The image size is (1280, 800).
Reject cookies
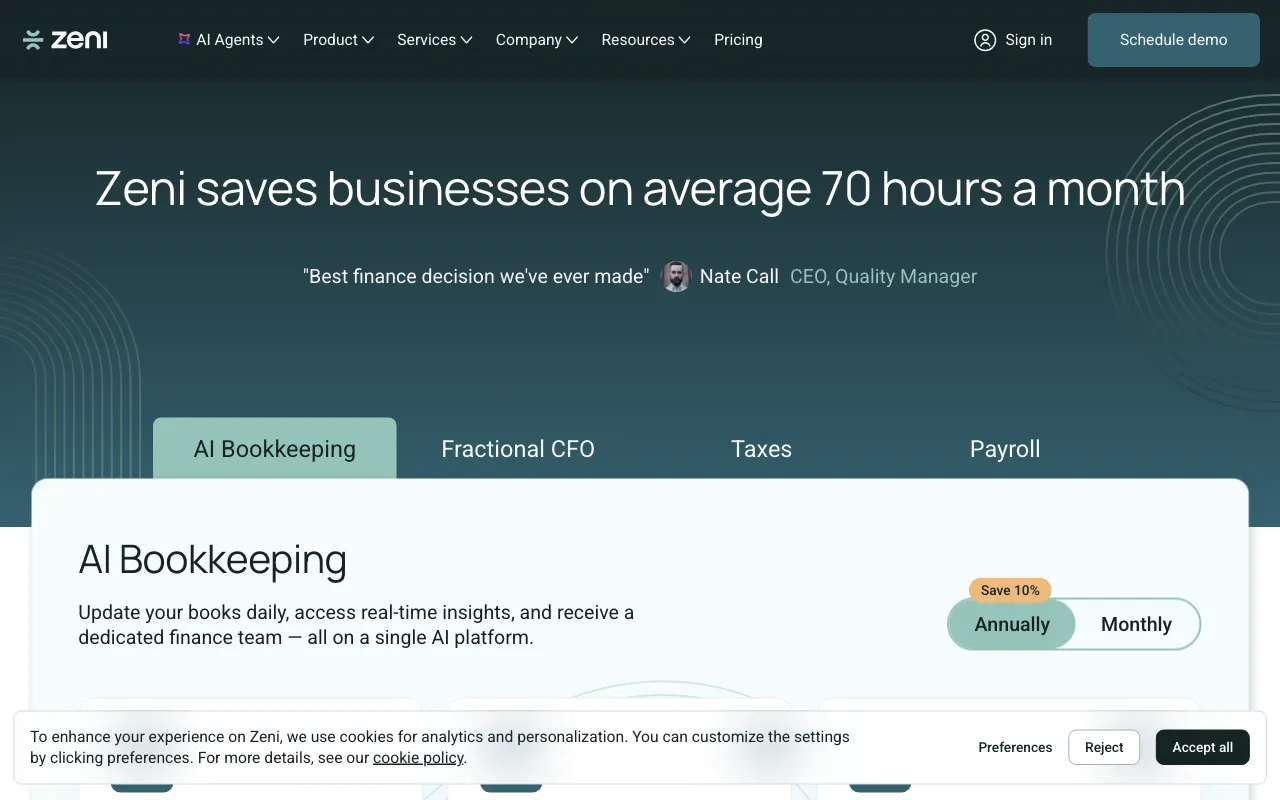(1104, 747)
